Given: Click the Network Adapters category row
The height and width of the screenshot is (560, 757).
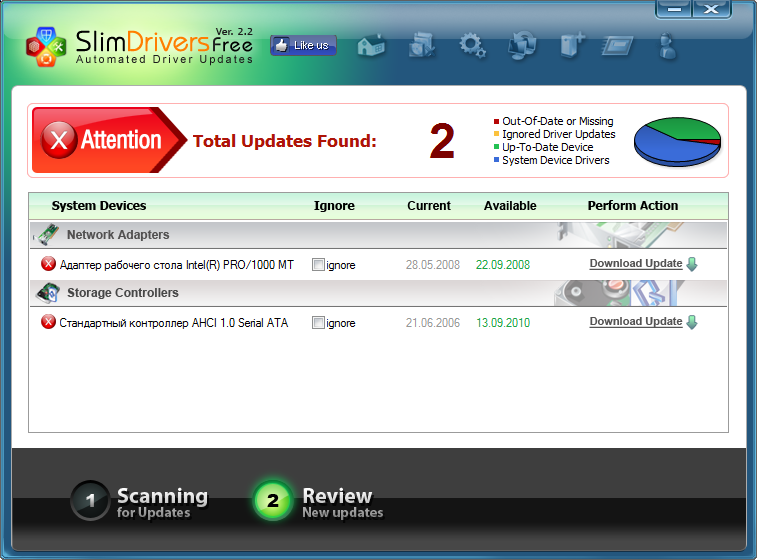Looking at the screenshot, I should click(x=378, y=235).
